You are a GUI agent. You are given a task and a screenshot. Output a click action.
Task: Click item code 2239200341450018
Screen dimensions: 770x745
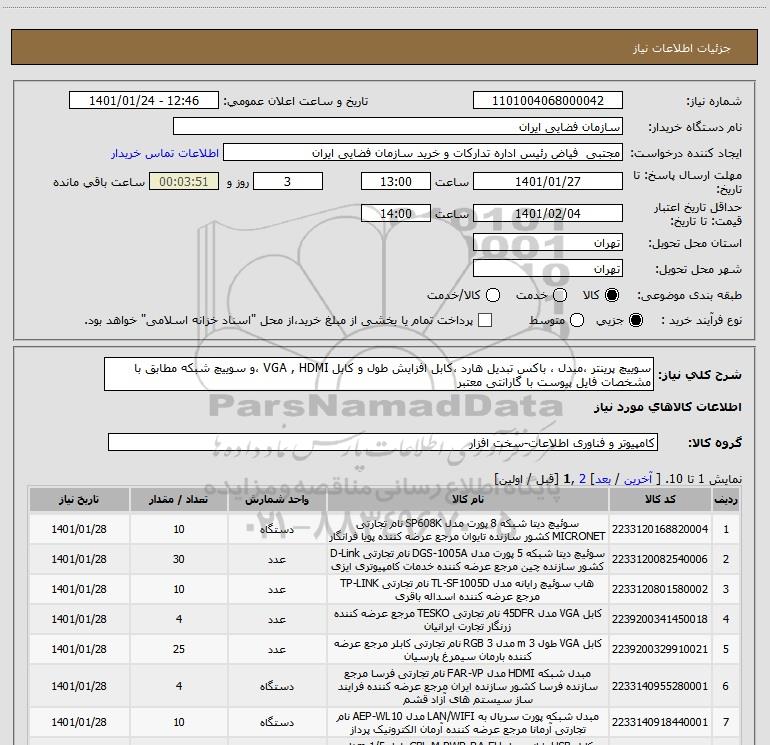click(660, 619)
